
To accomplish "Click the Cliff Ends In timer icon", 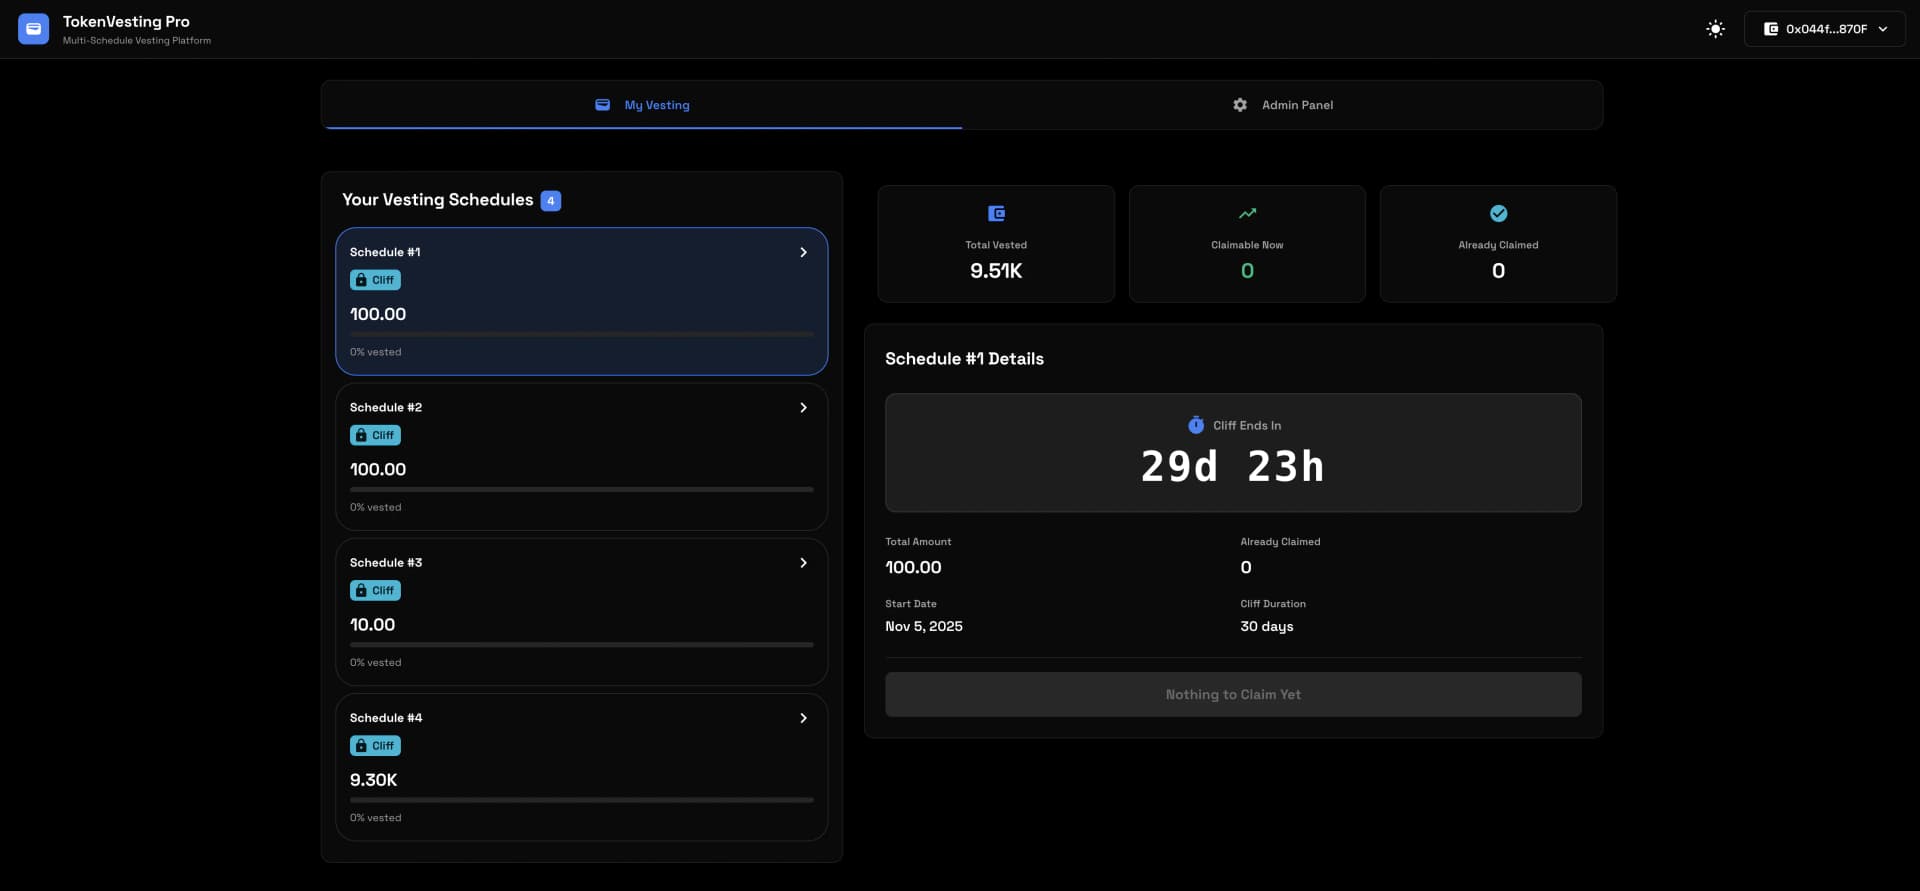I will [1195, 425].
